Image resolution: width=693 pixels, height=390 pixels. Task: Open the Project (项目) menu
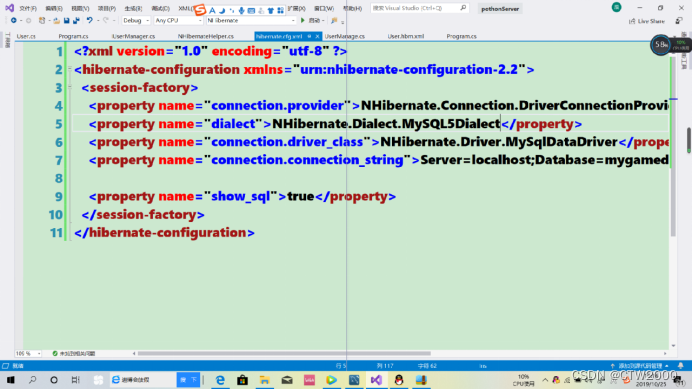pyautogui.click(x=107, y=8)
